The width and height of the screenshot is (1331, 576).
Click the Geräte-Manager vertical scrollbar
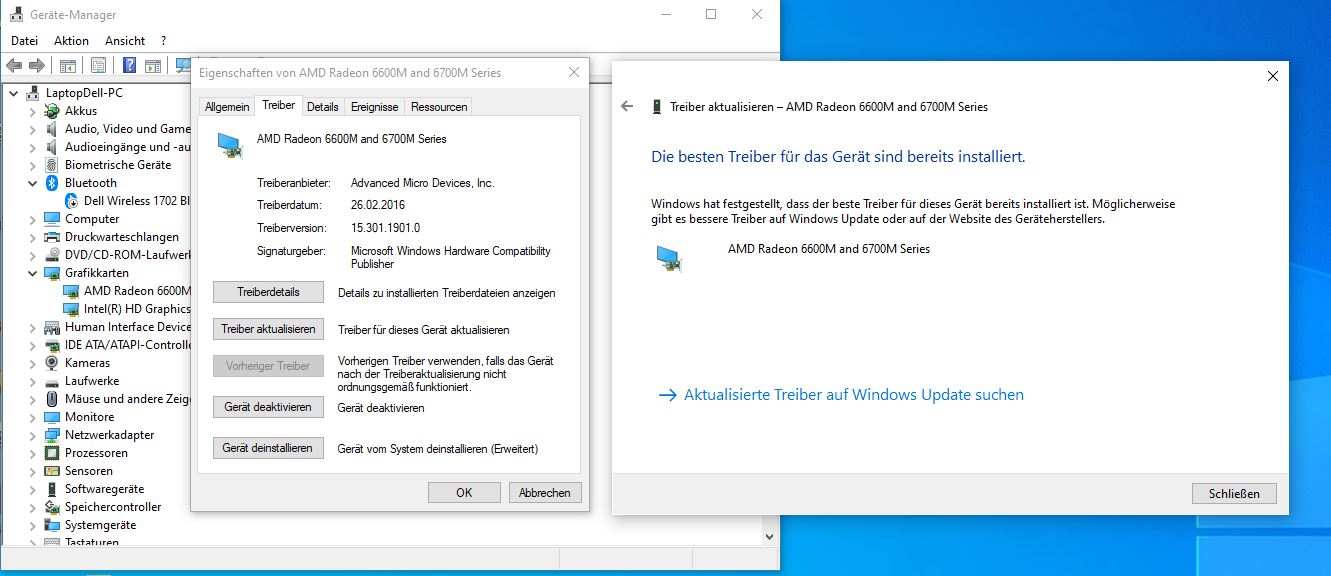tap(769, 312)
